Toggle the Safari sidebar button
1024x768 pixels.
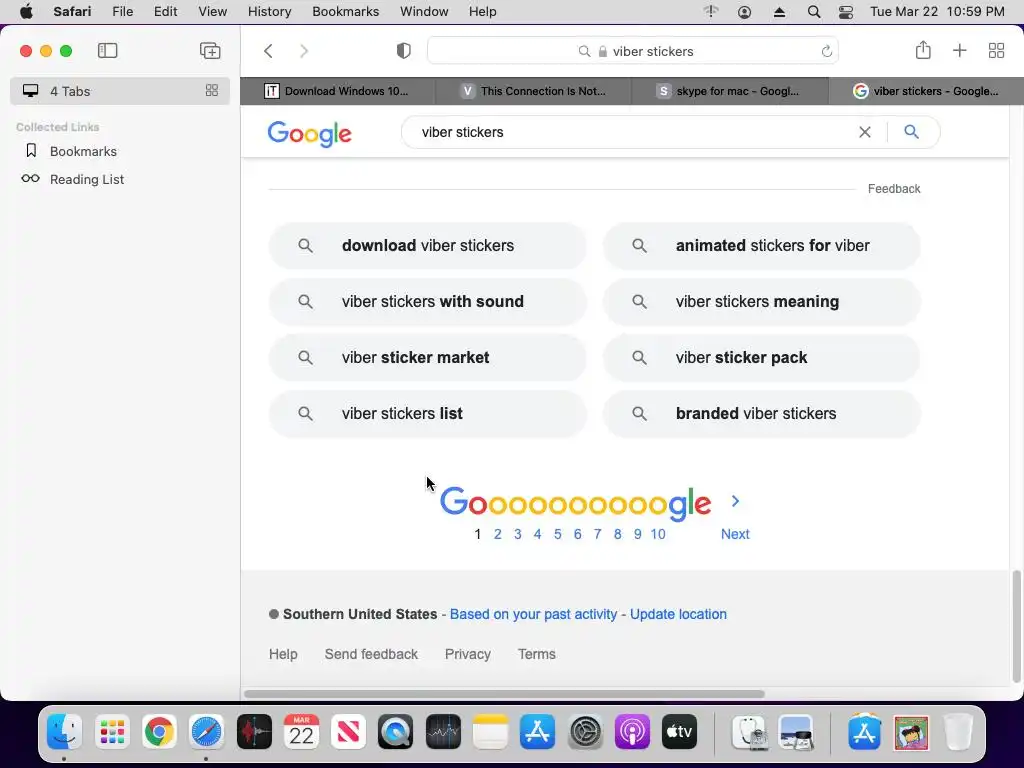pos(107,51)
